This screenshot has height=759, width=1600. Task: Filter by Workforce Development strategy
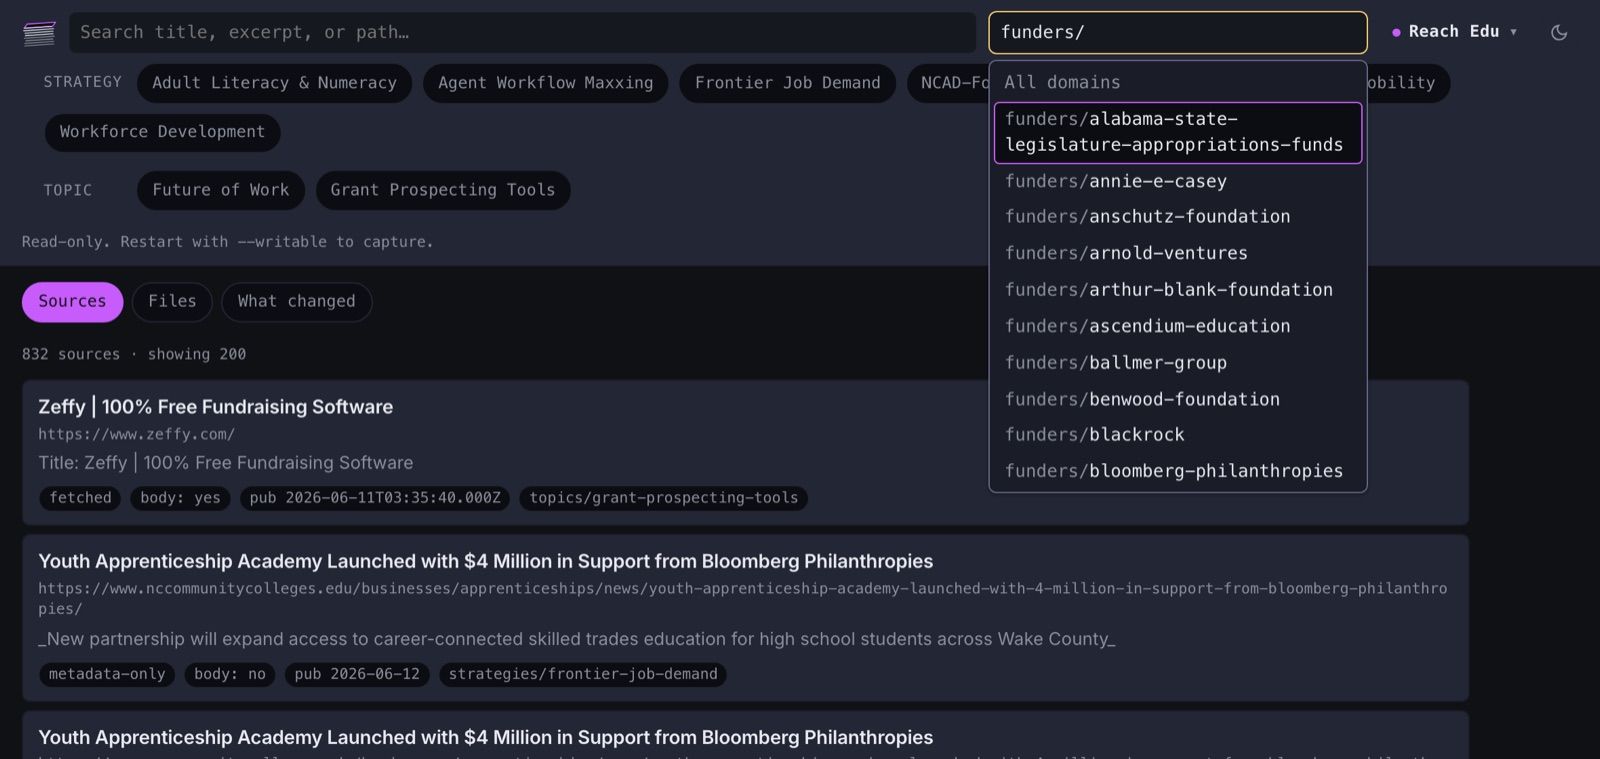click(162, 132)
